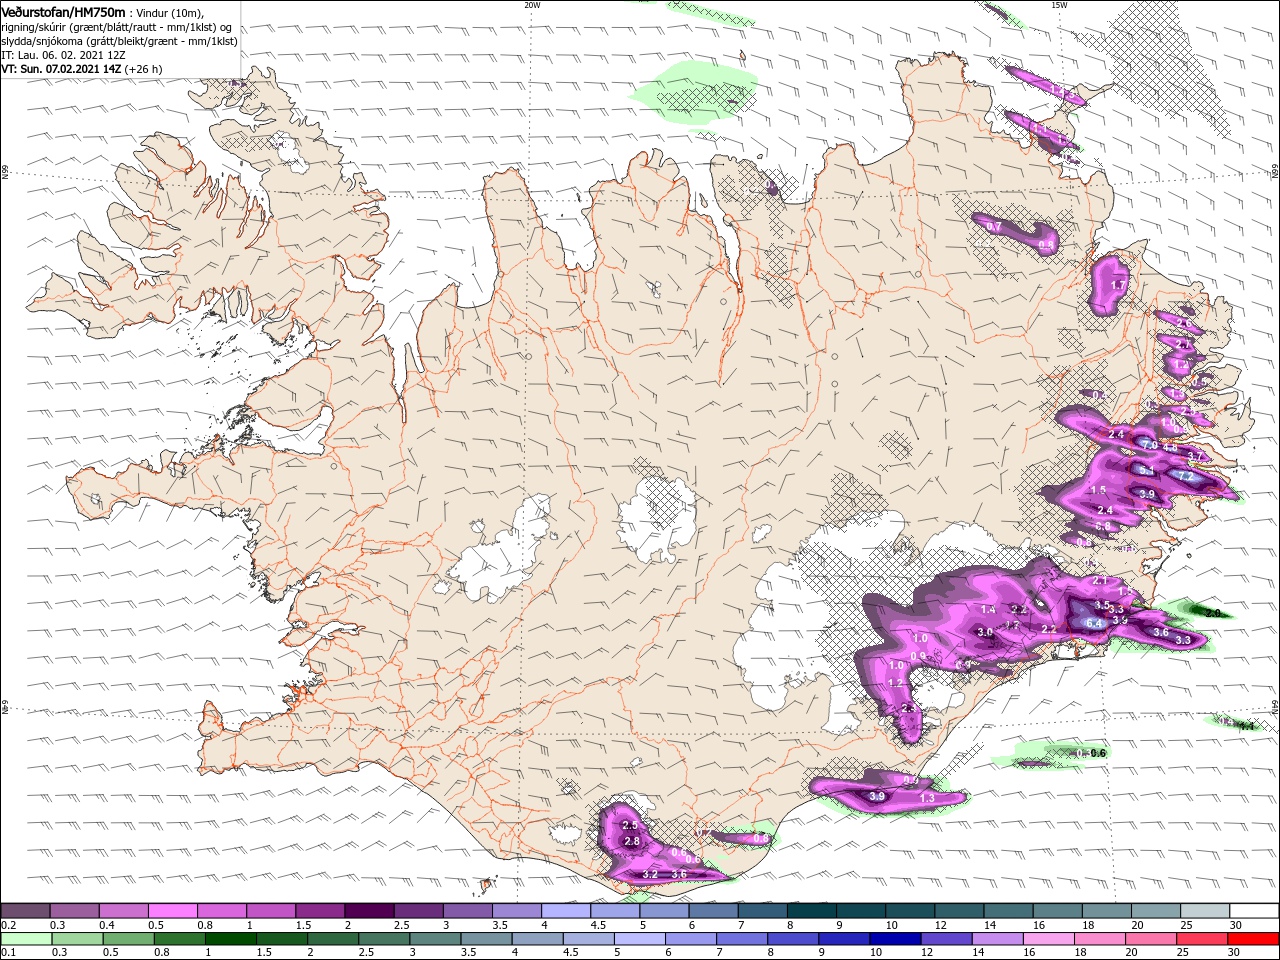Image resolution: width=1280 pixels, height=960 pixels.
Task: Click the dark teal upper swatch between 8 and 9
Action: 810,911
